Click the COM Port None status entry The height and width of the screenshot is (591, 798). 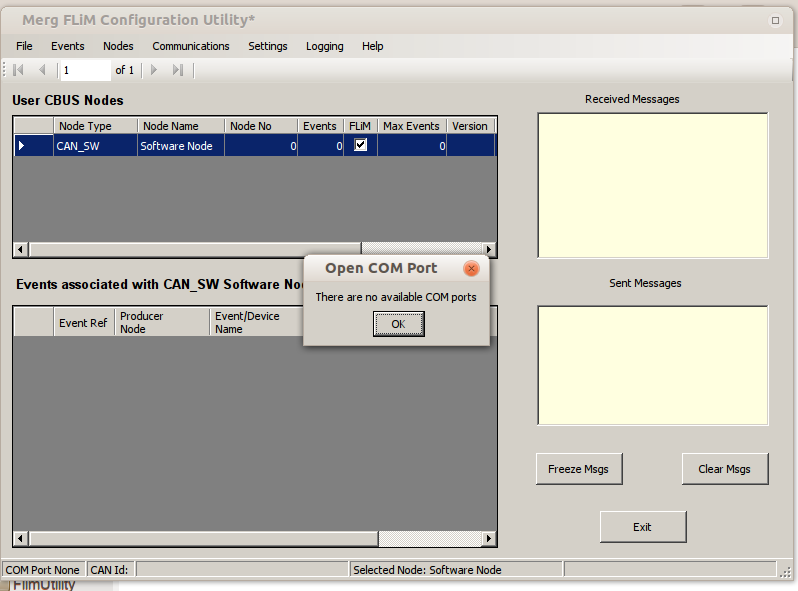43,570
